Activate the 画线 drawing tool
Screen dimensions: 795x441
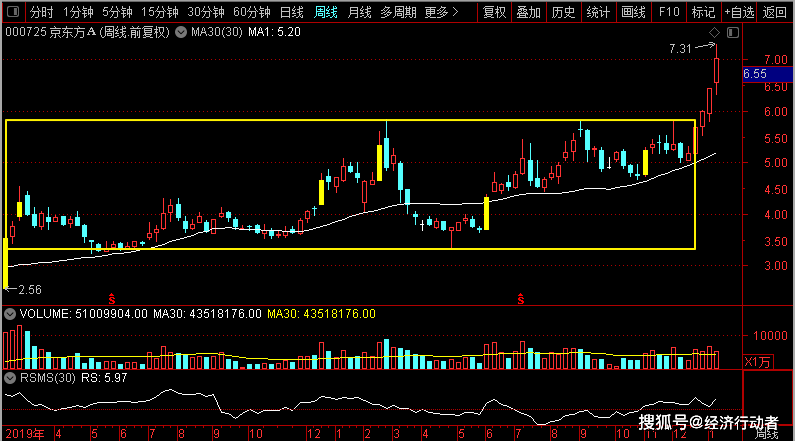pyautogui.click(x=633, y=12)
